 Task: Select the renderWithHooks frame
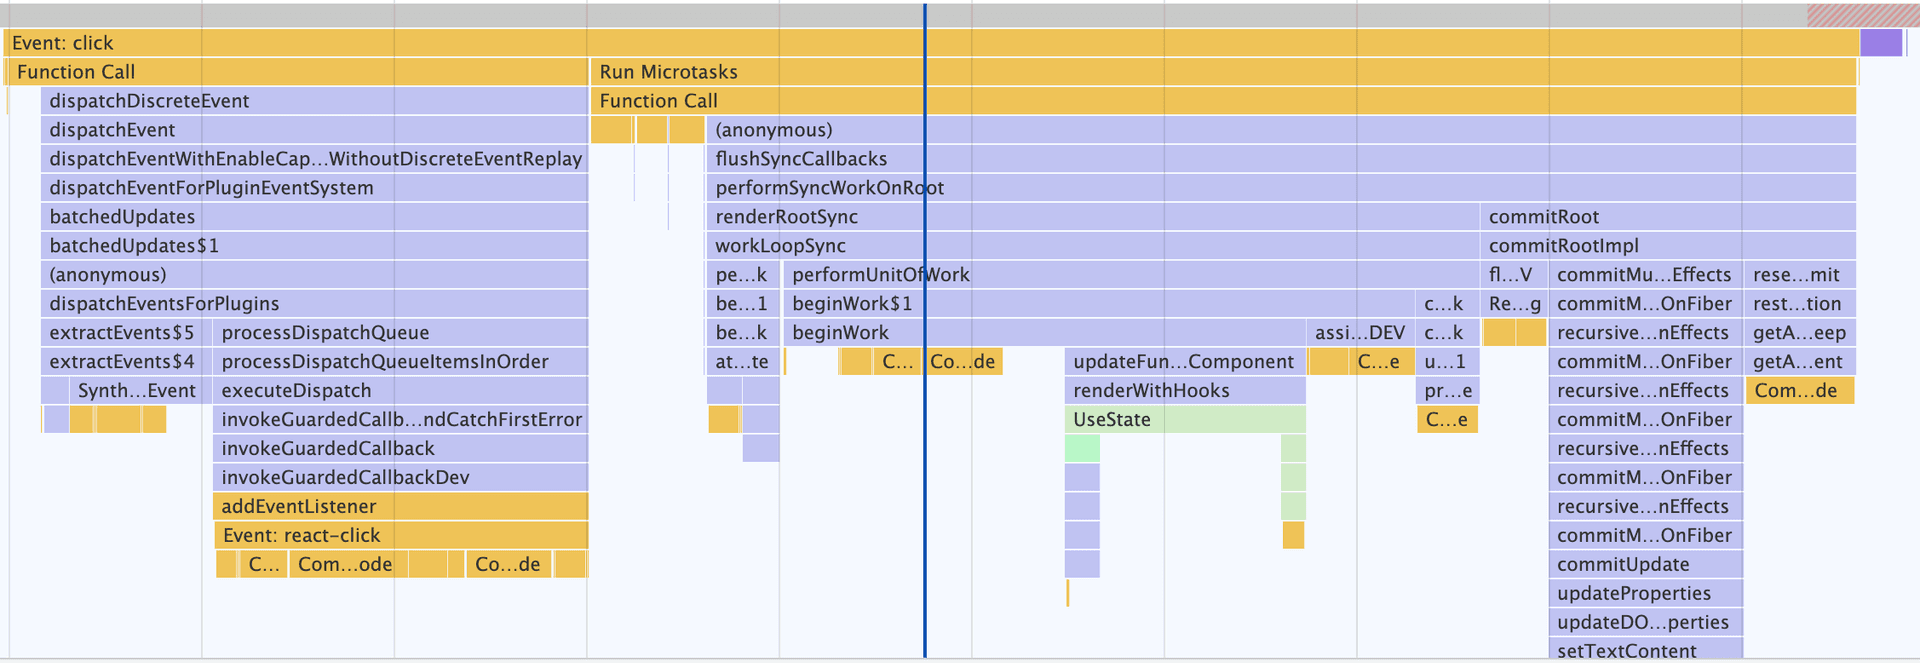1185,391
